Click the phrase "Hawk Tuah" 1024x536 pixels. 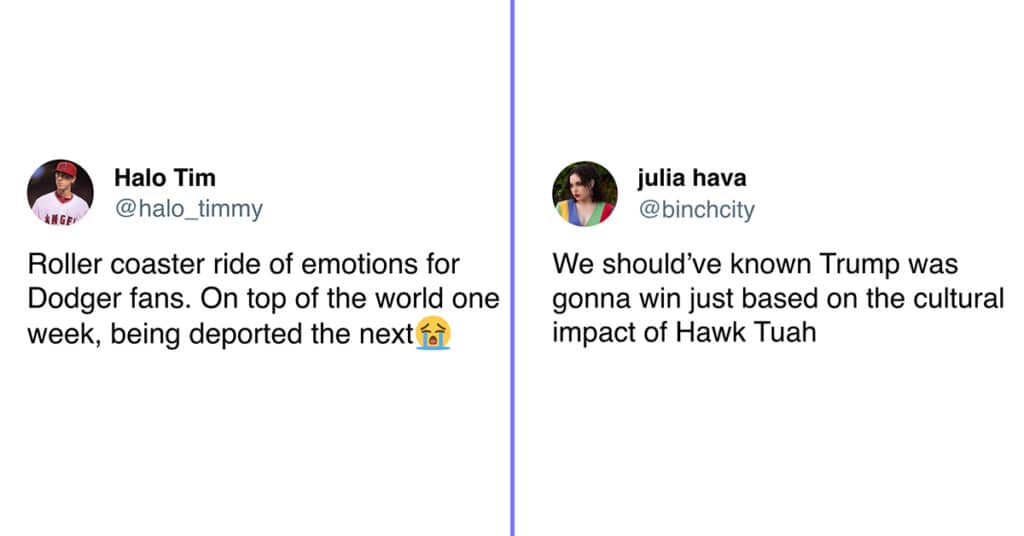point(746,332)
